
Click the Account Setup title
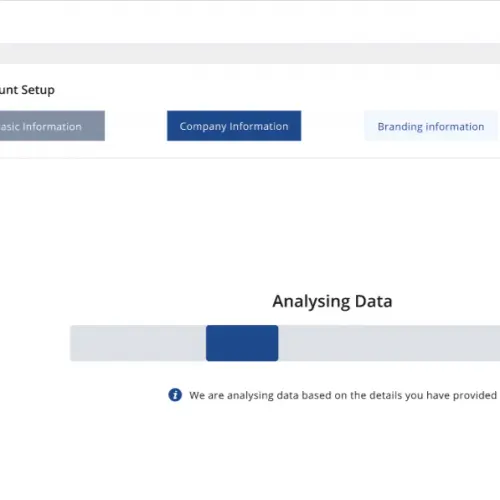click(27, 90)
